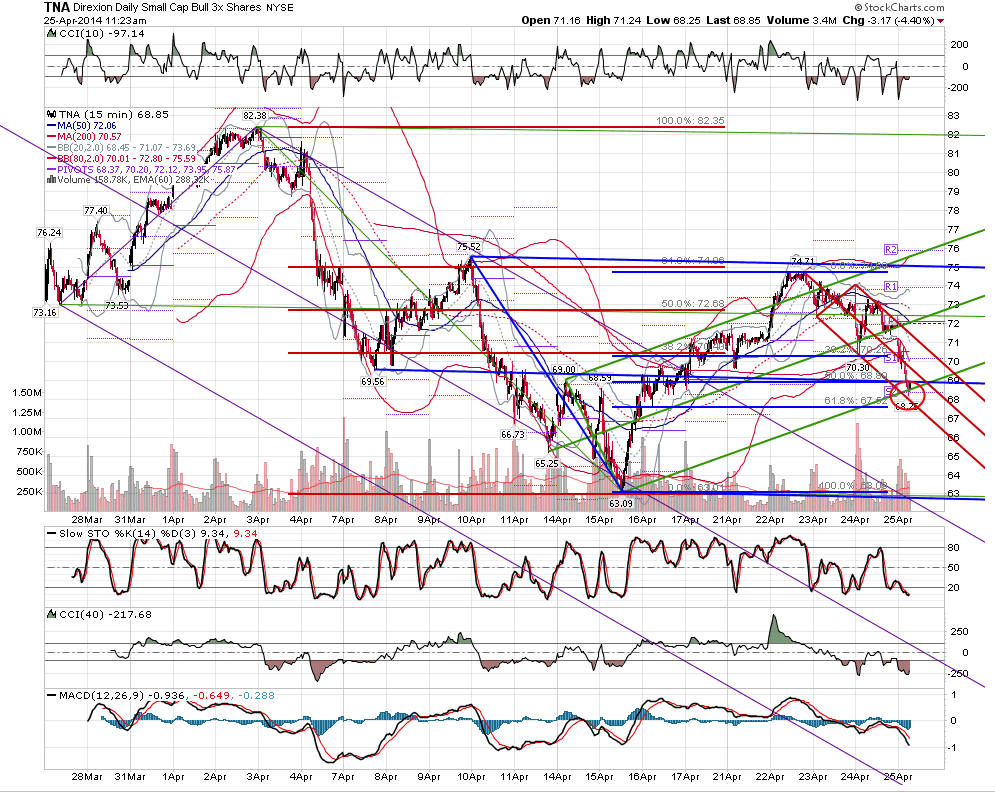995x792 pixels.
Task: Click the 'Volume 3.4M' header value
Action: [801, 20]
